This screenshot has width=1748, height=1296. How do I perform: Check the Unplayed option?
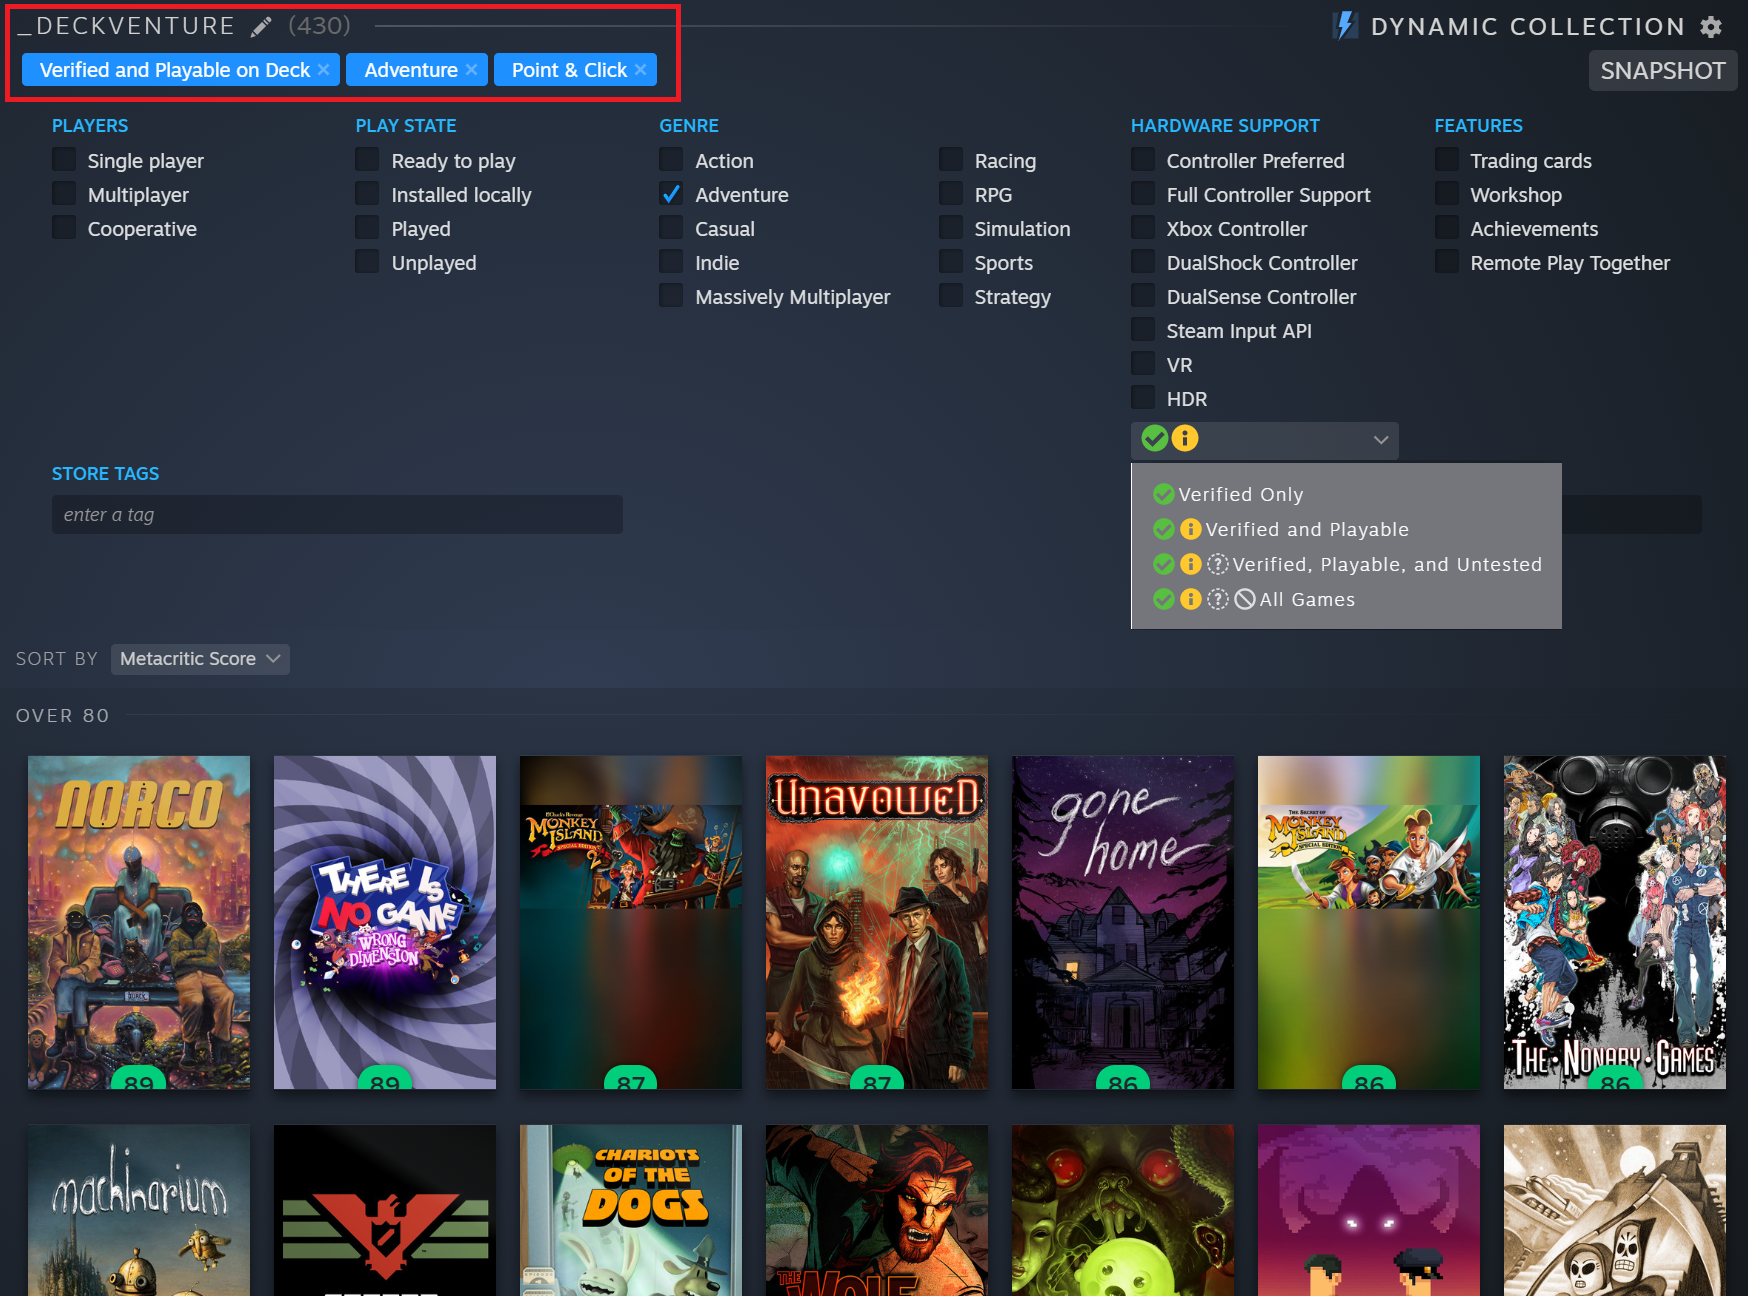click(x=368, y=262)
